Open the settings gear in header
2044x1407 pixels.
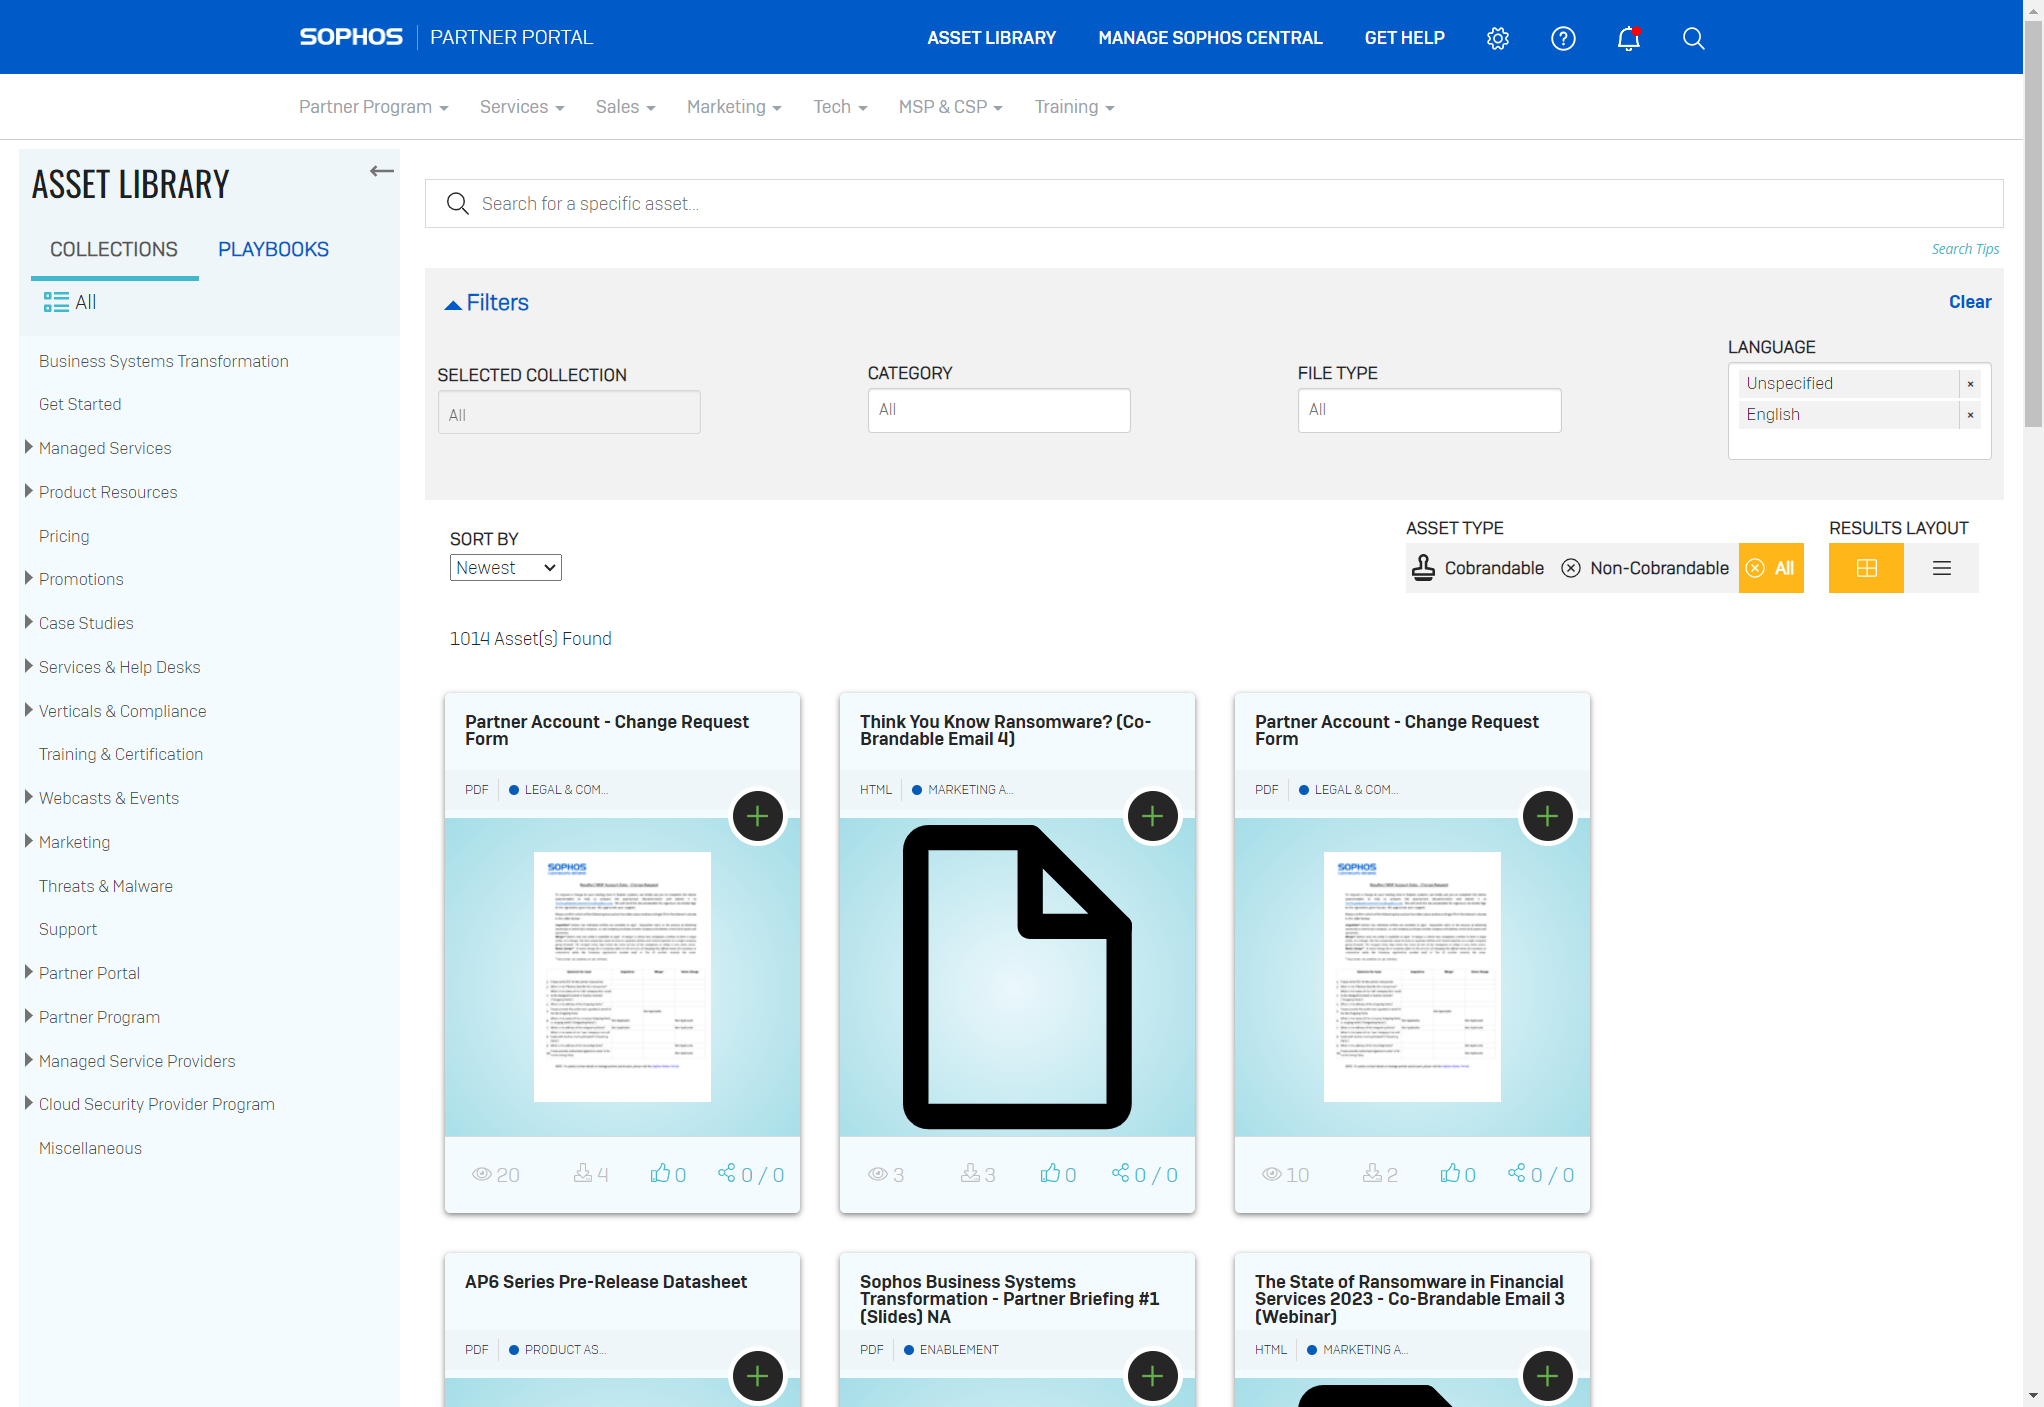(x=1497, y=38)
